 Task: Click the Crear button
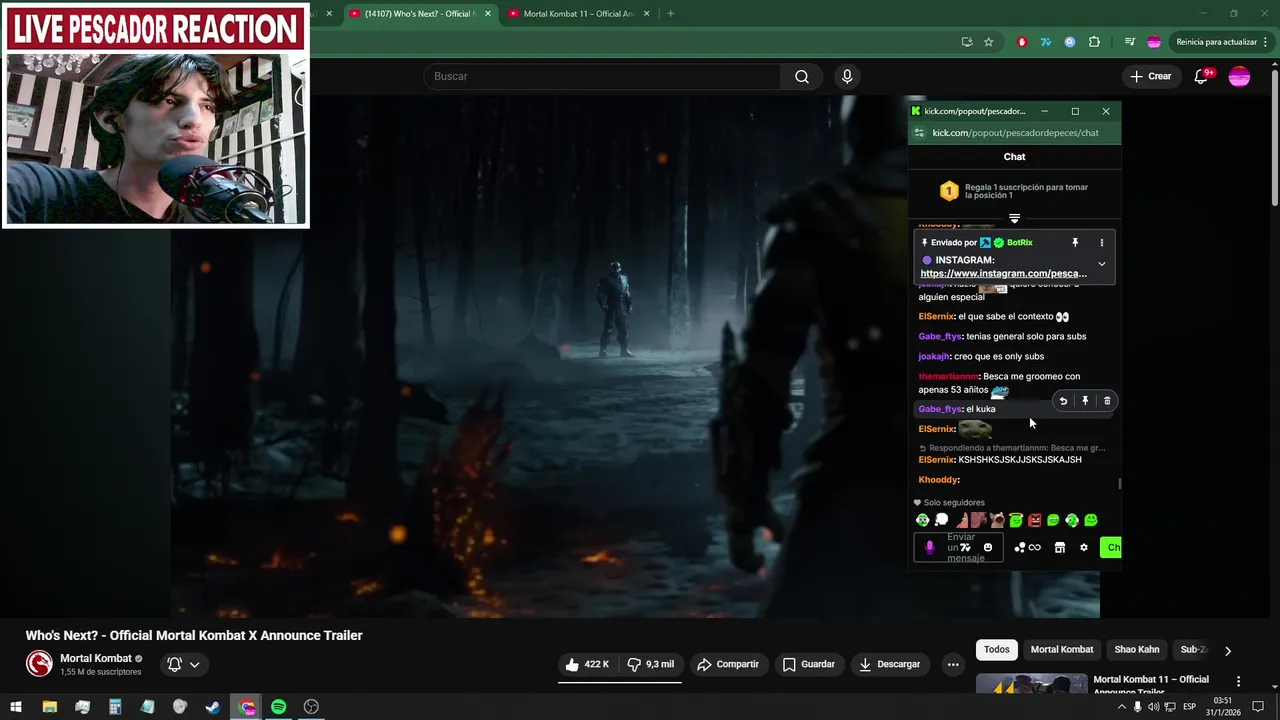pyautogui.click(x=1150, y=77)
